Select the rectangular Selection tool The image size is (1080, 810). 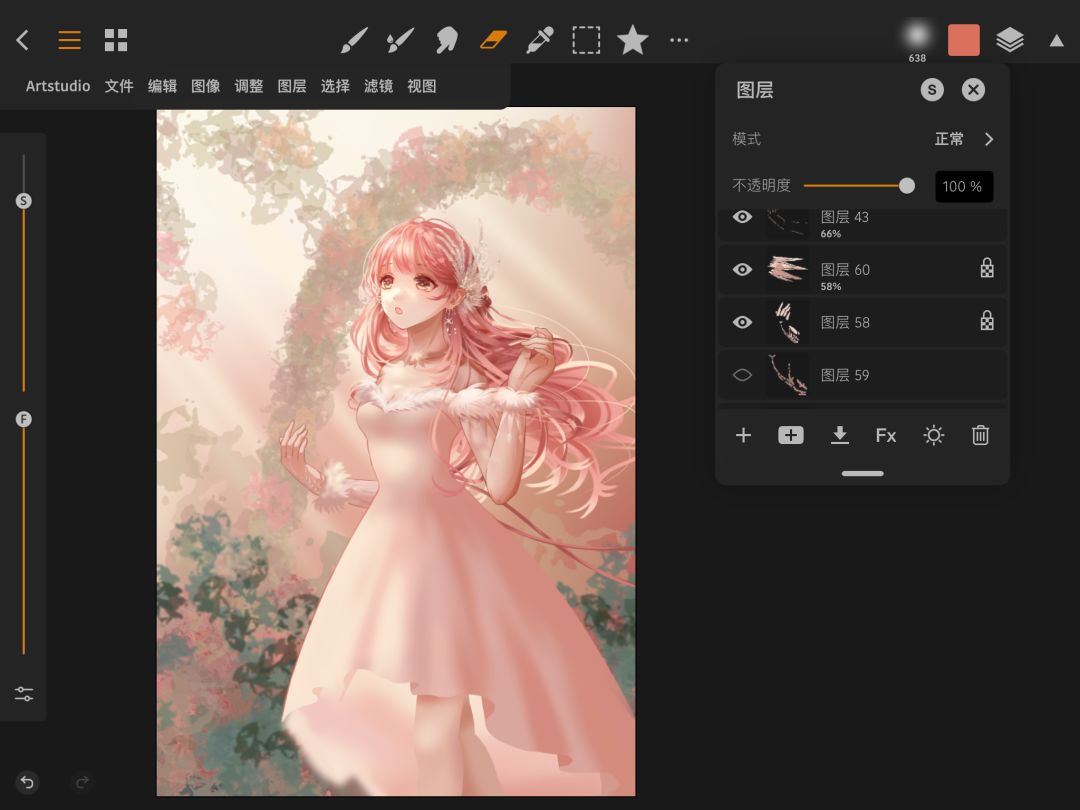coord(586,40)
